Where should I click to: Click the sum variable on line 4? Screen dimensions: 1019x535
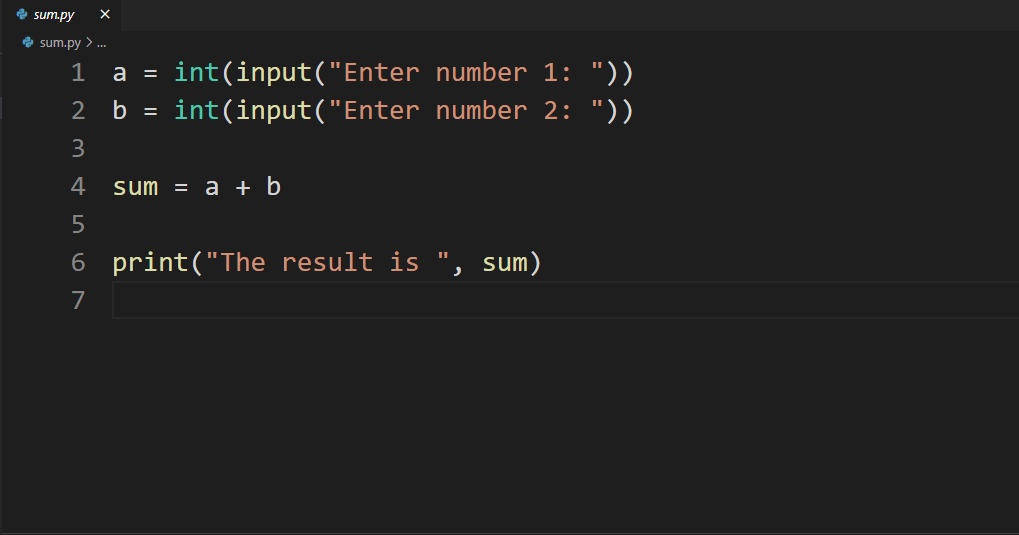(135, 187)
